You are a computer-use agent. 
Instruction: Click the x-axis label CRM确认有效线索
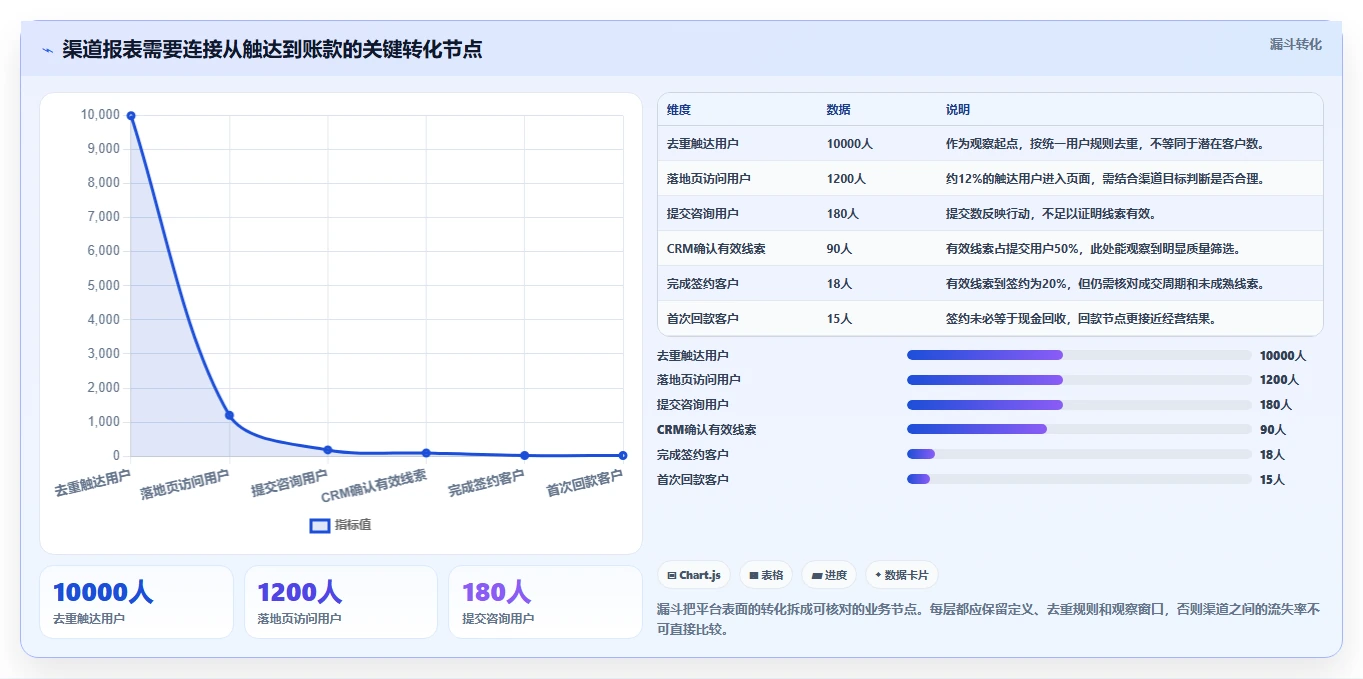[x=374, y=486]
